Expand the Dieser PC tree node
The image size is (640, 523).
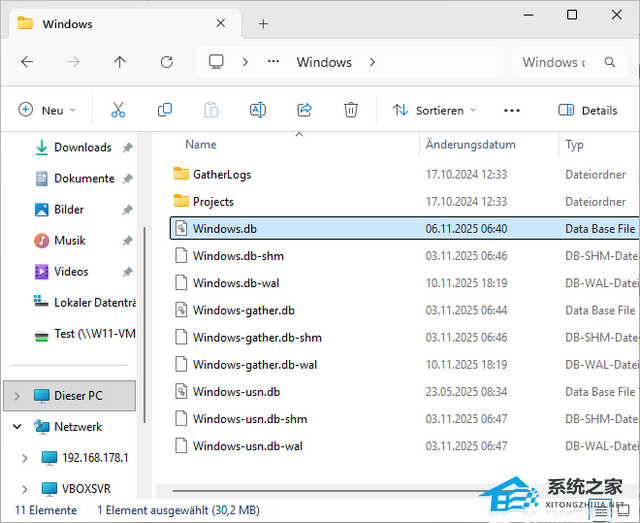point(17,396)
